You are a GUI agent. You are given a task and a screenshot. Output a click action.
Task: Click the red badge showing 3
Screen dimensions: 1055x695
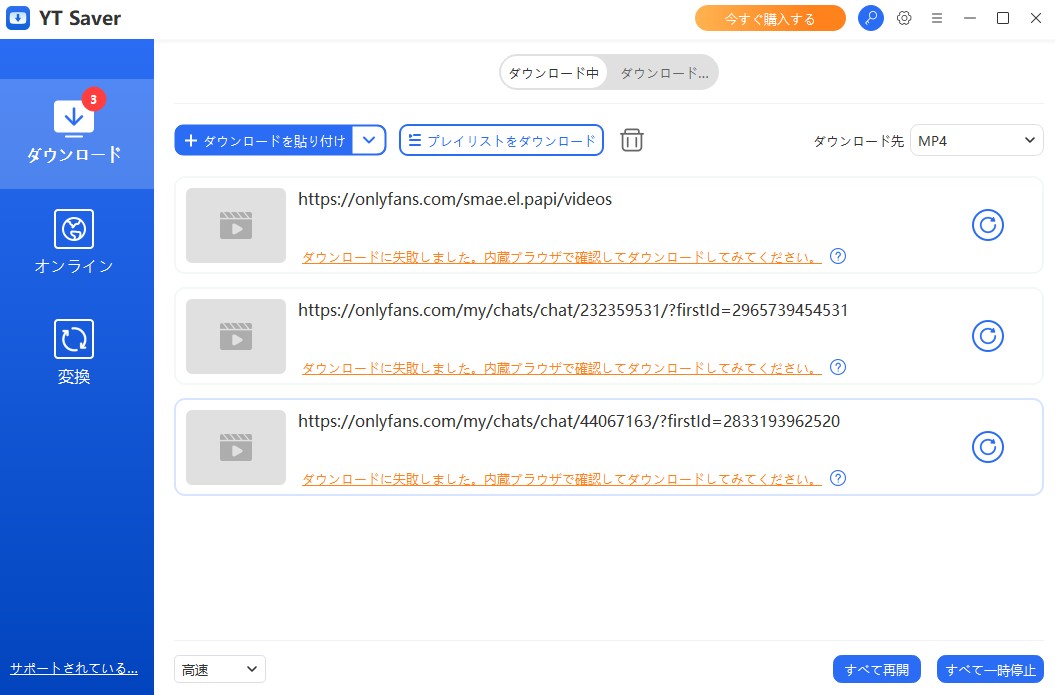[x=94, y=100]
